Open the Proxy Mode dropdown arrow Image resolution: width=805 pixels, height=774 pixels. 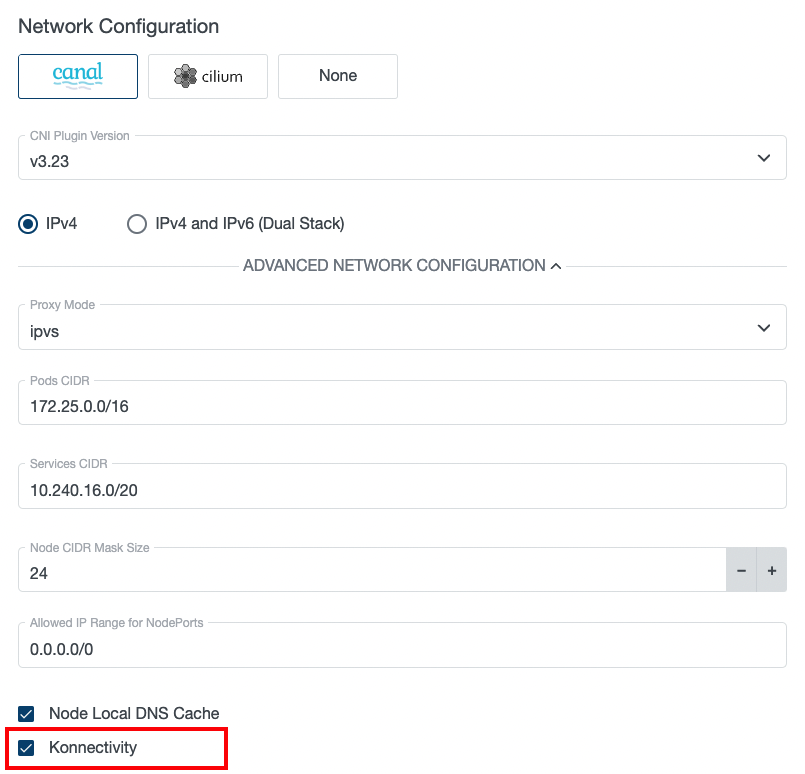click(764, 327)
